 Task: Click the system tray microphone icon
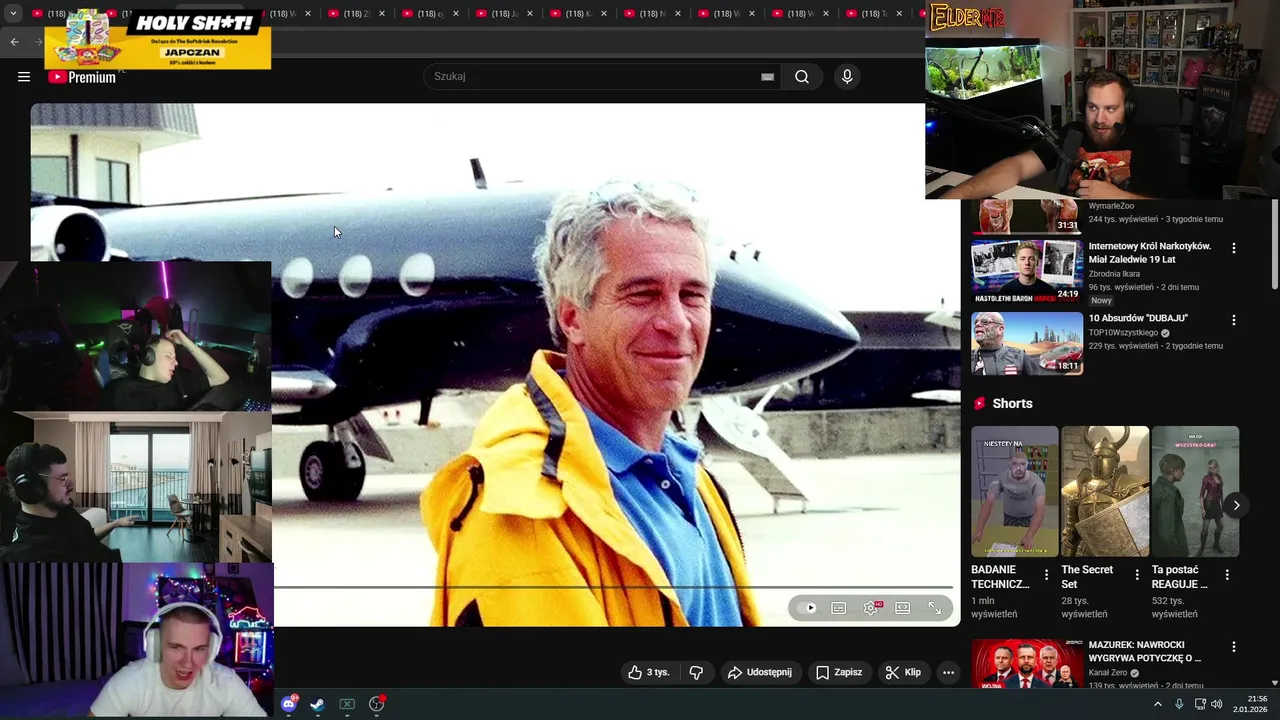coord(1180,704)
